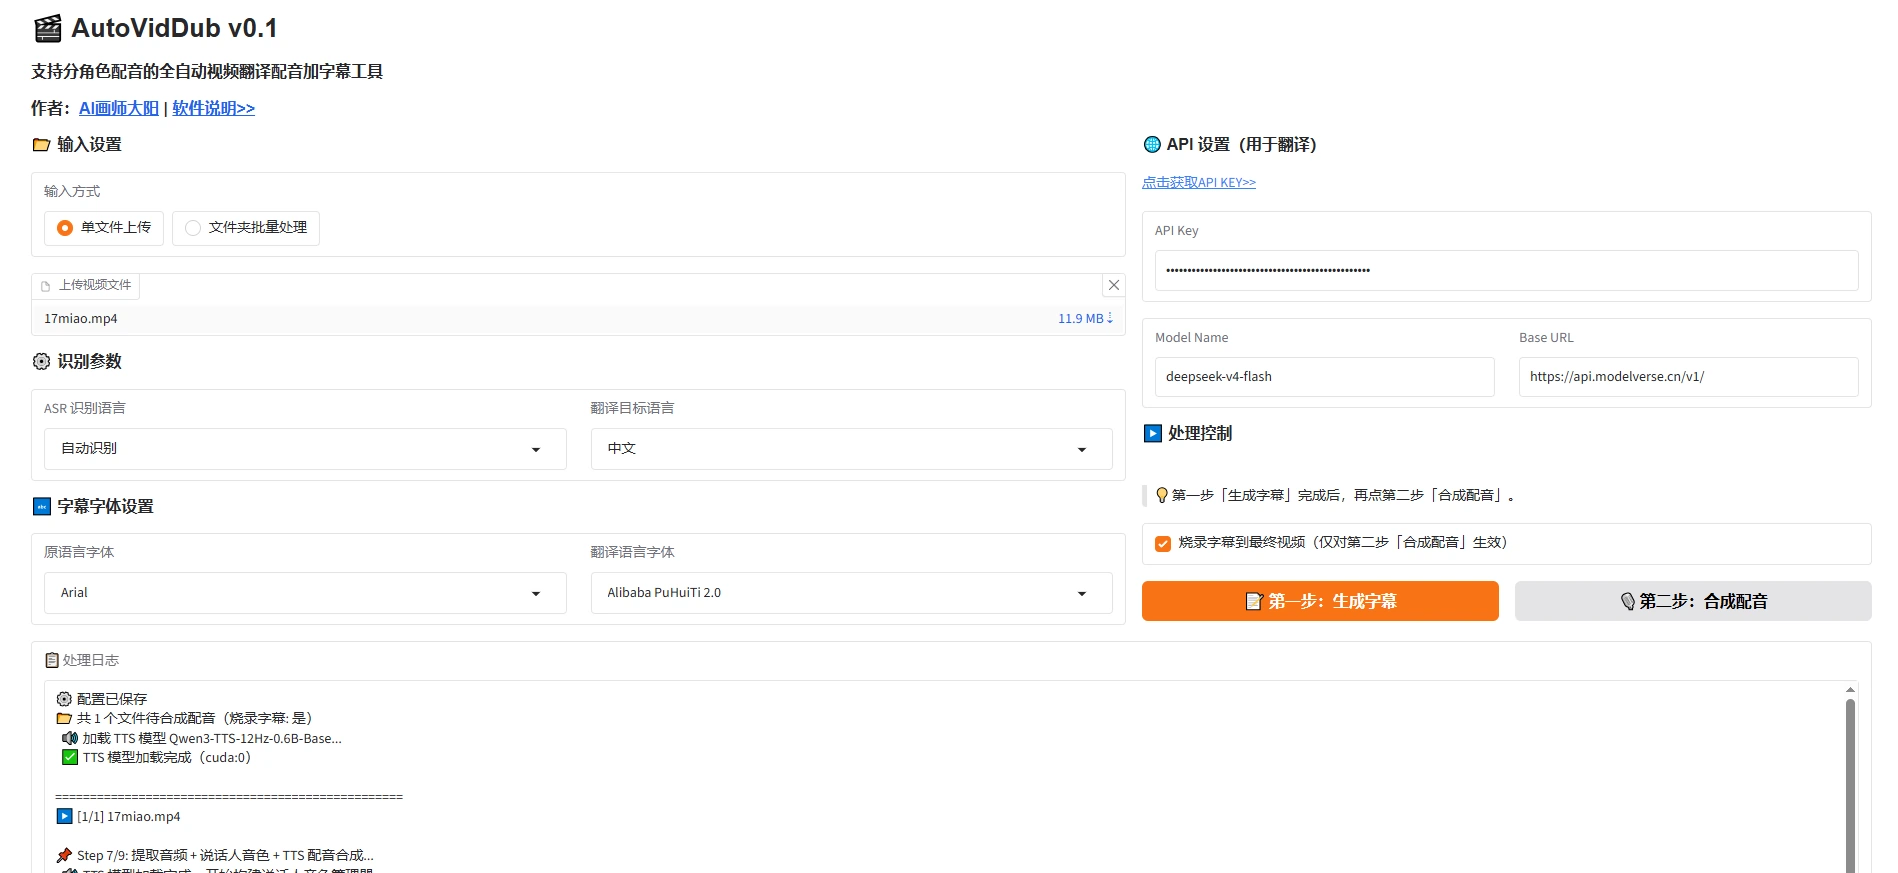The width and height of the screenshot is (1898, 873).
Task: Click the log scrollbar up arrow
Action: (1850, 690)
